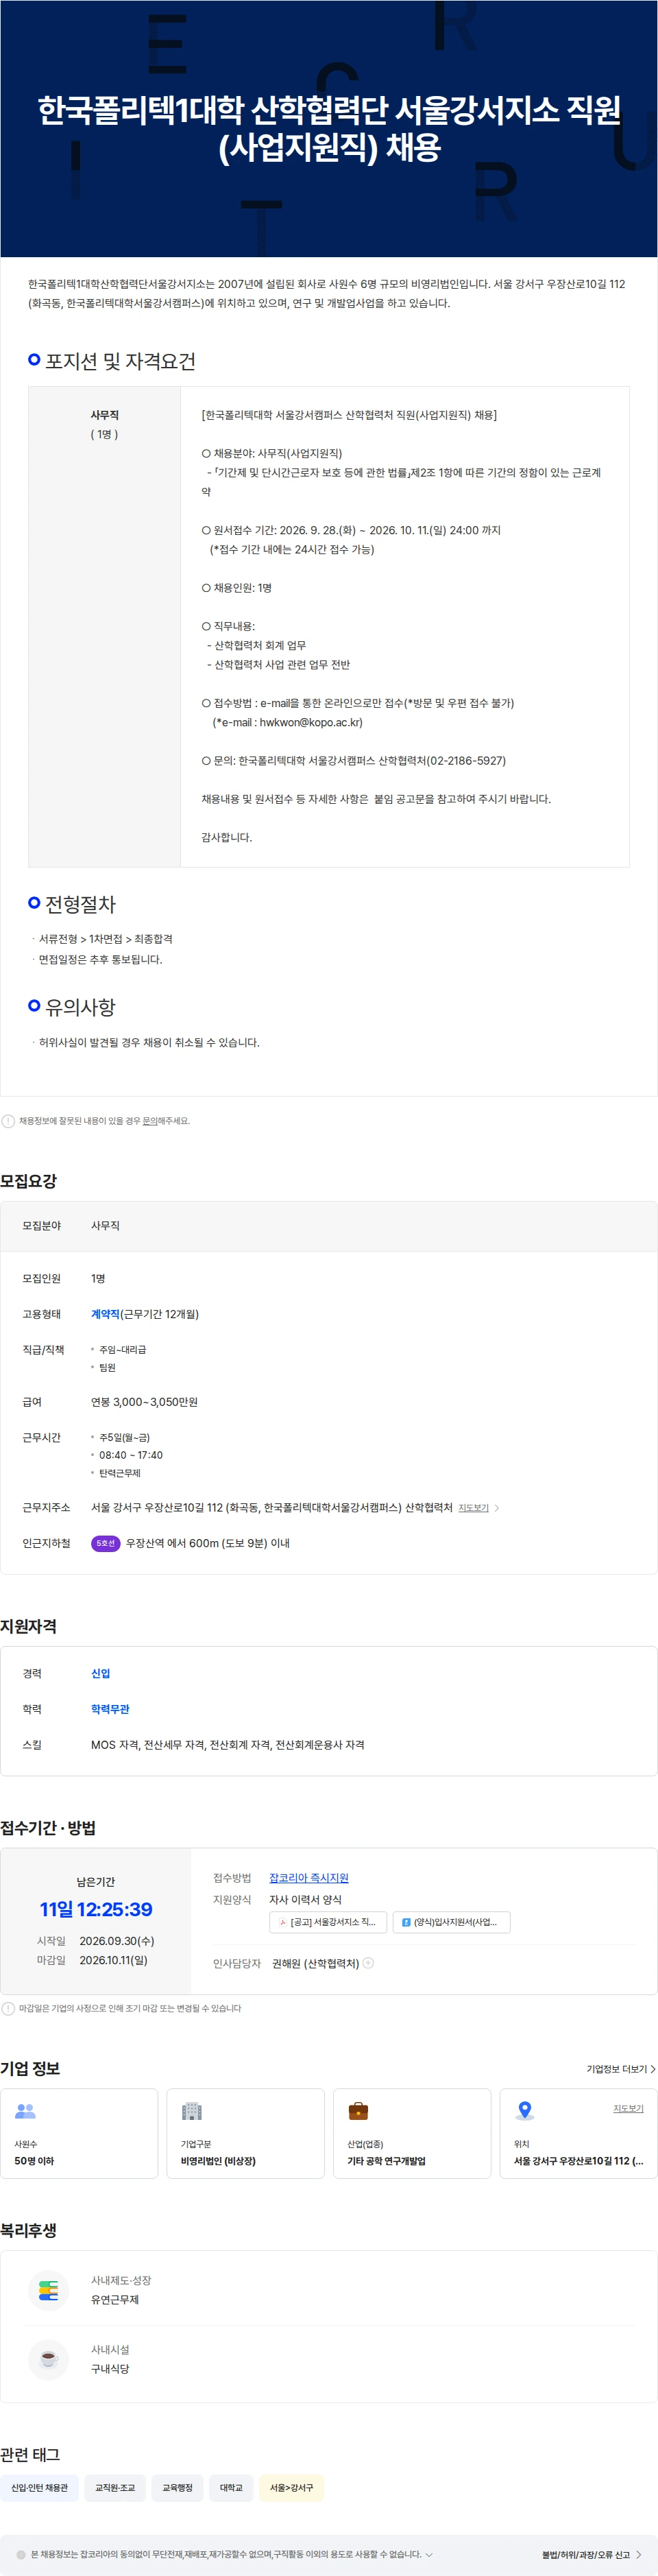Click the e-mail hwkwon@kopo.ac.kr line
Viewport: 658px width, 2576px height.
pos(288,722)
